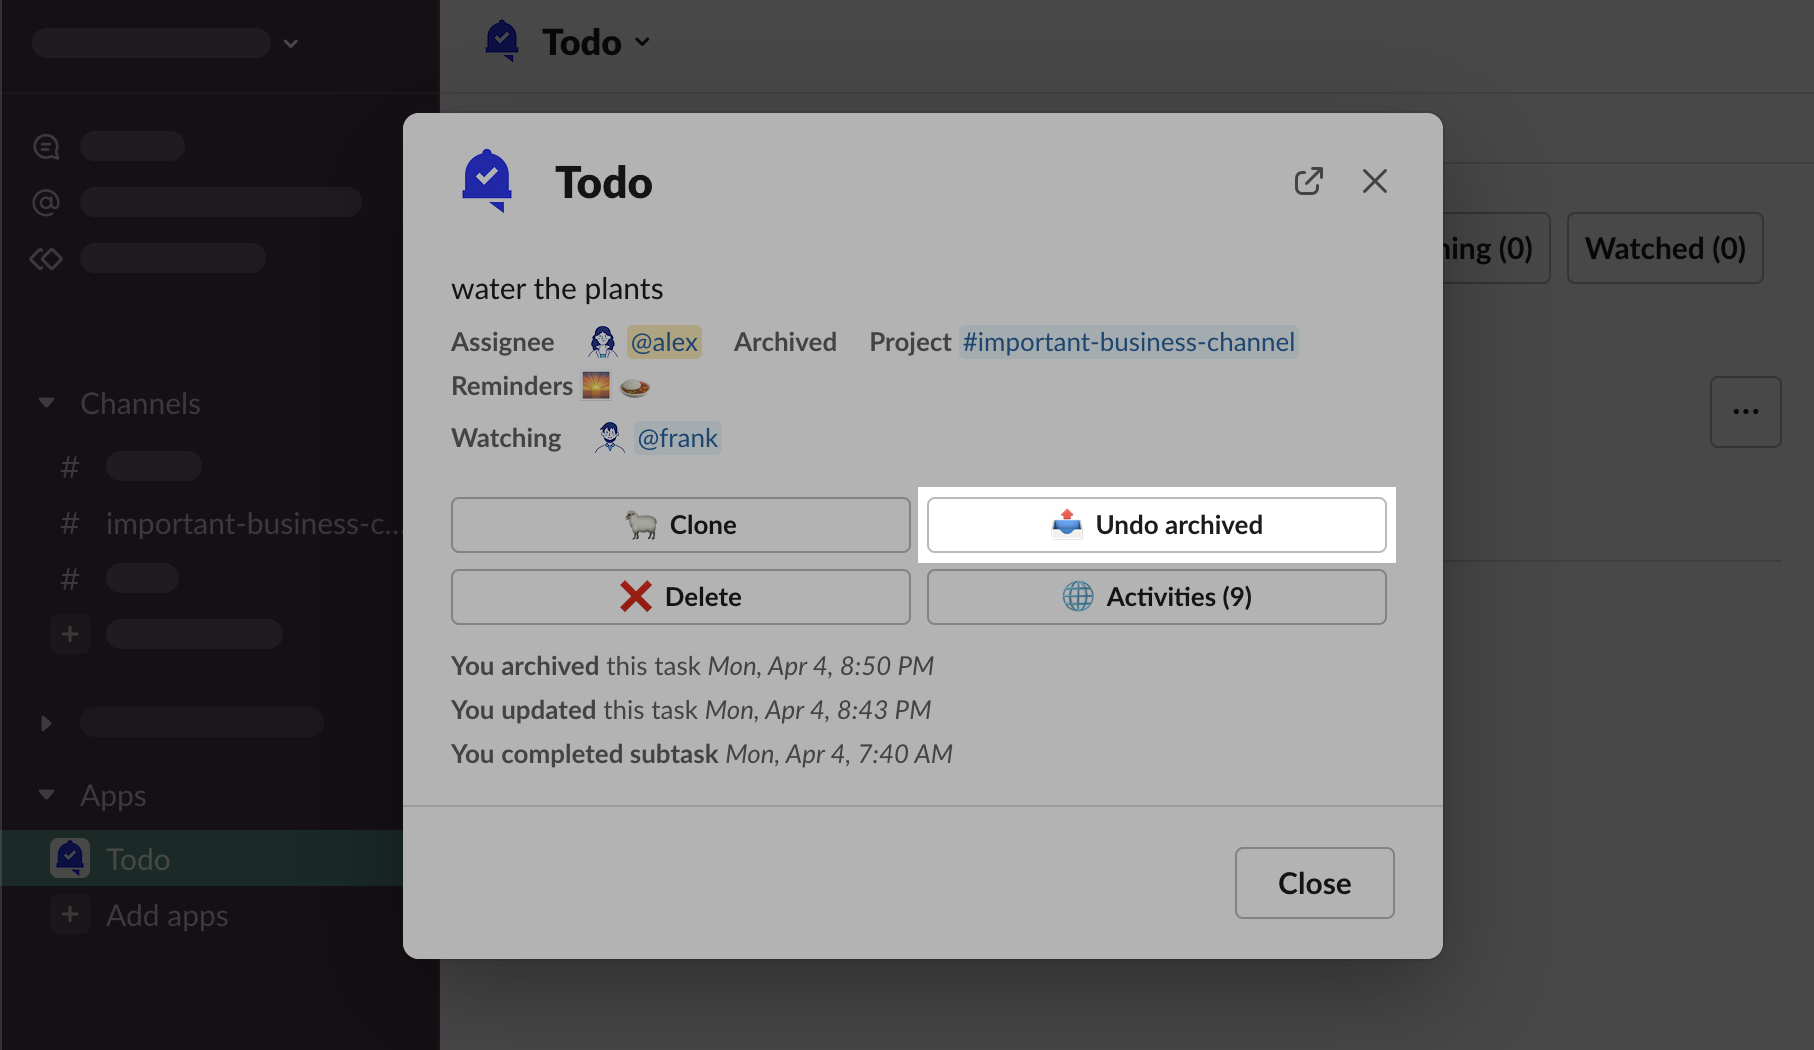Open the Todo header dropdown chevron

point(643,42)
